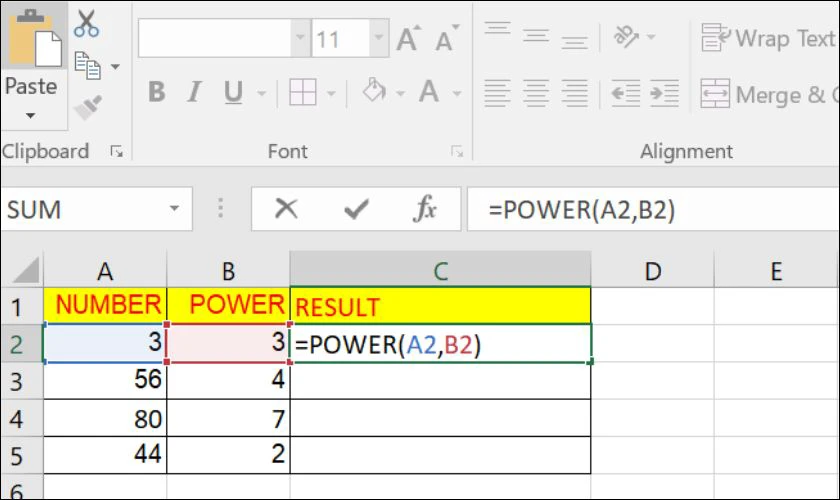Select column D header
The width and height of the screenshot is (840, 500).
(652, 271)
